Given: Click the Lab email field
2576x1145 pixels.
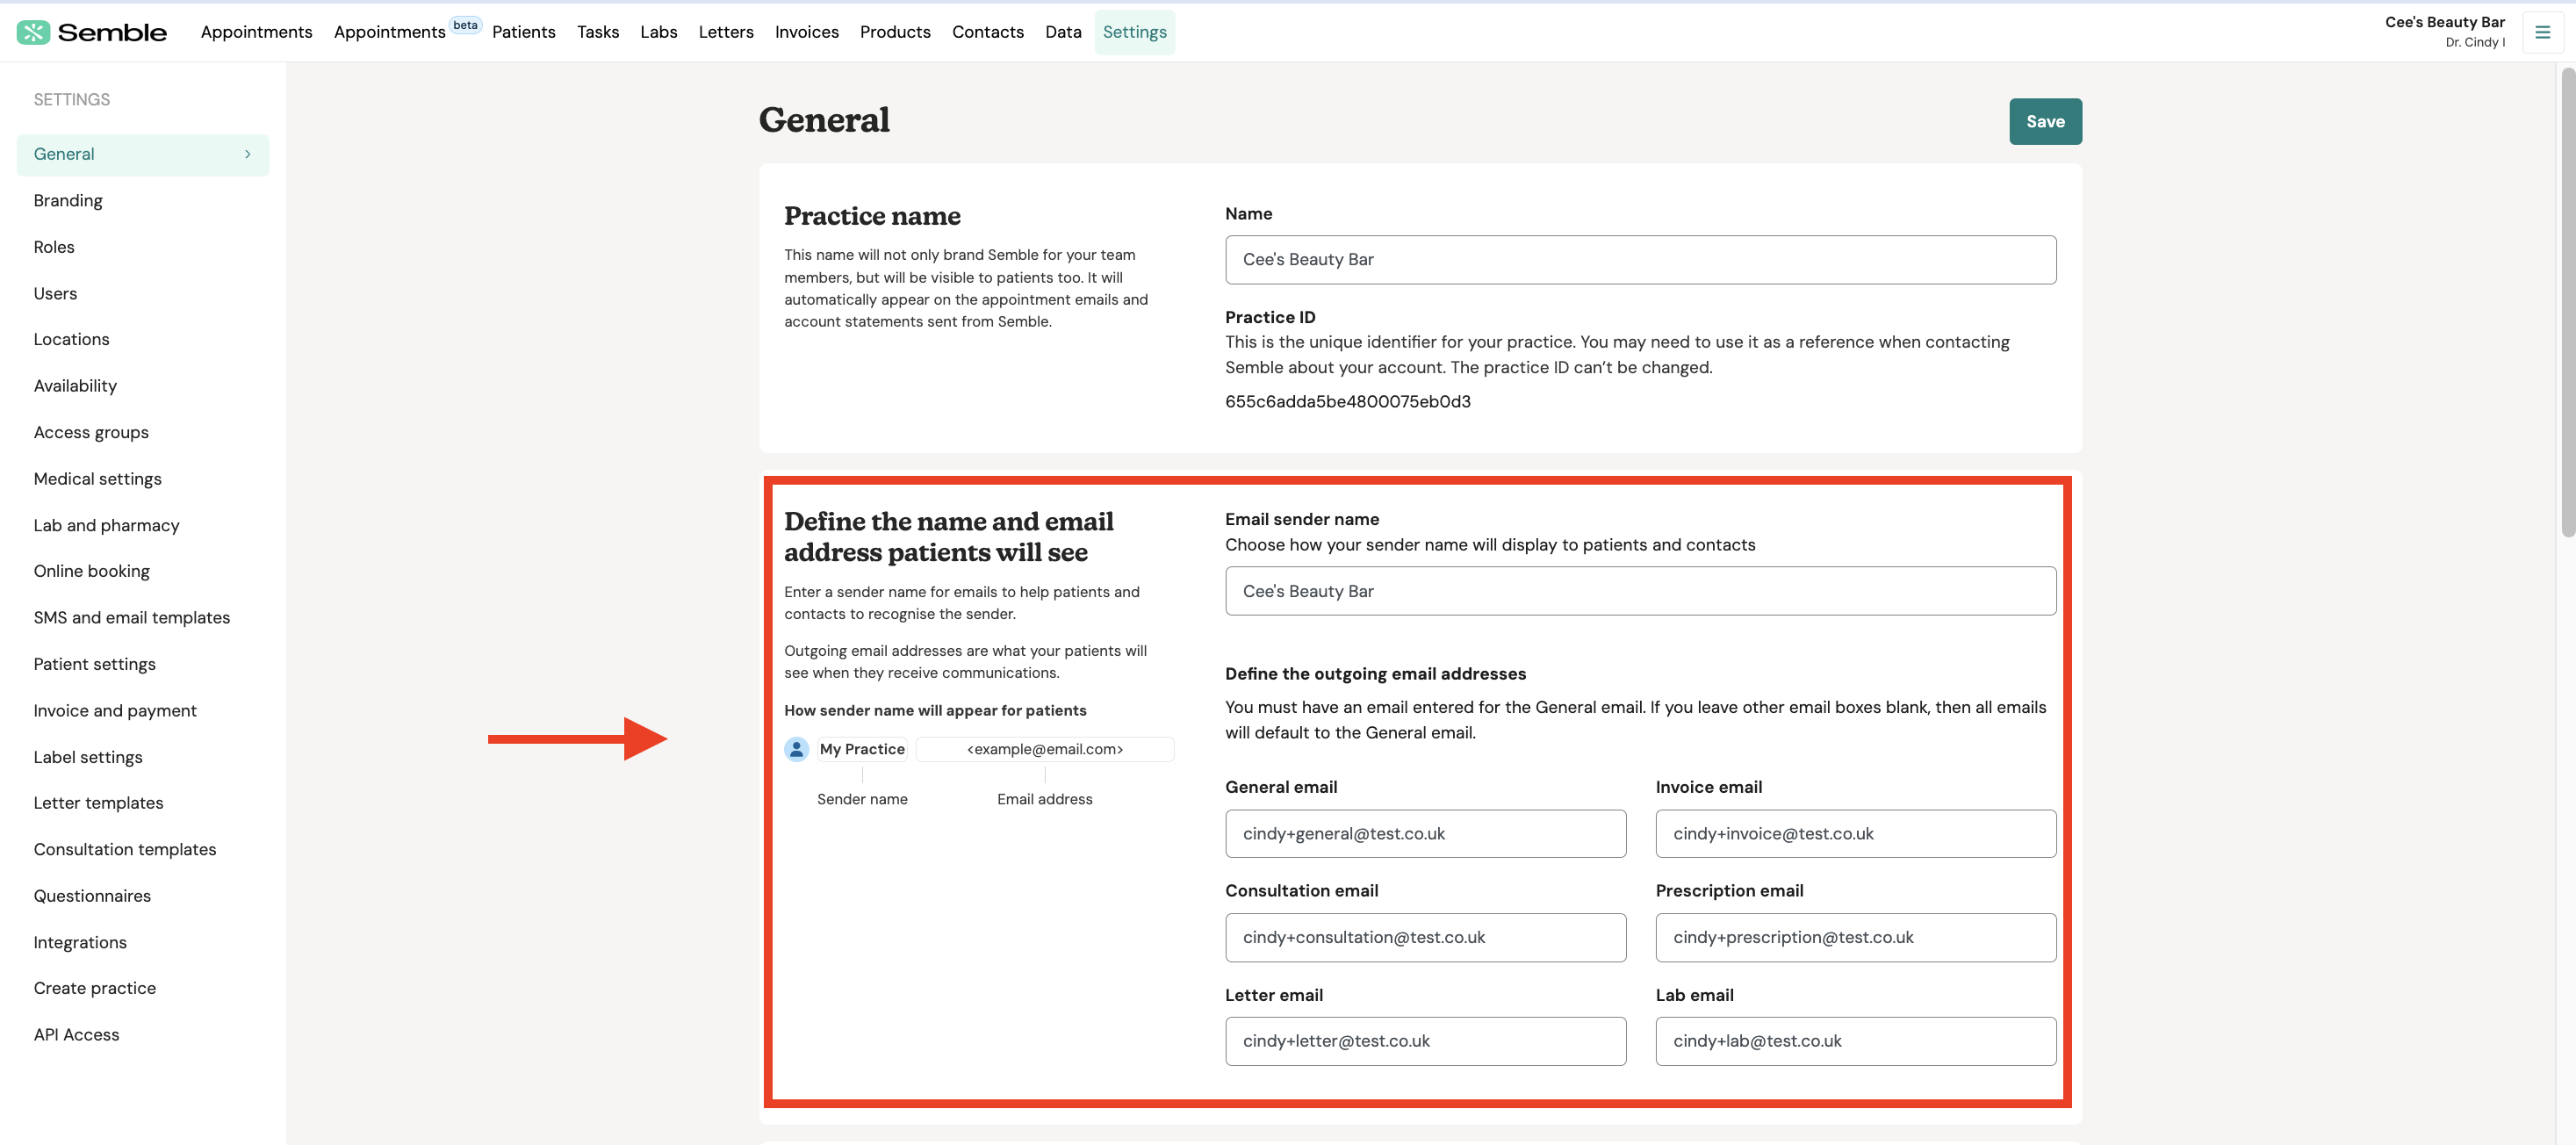Looking at the screenshot, I should (1855, 1042).
